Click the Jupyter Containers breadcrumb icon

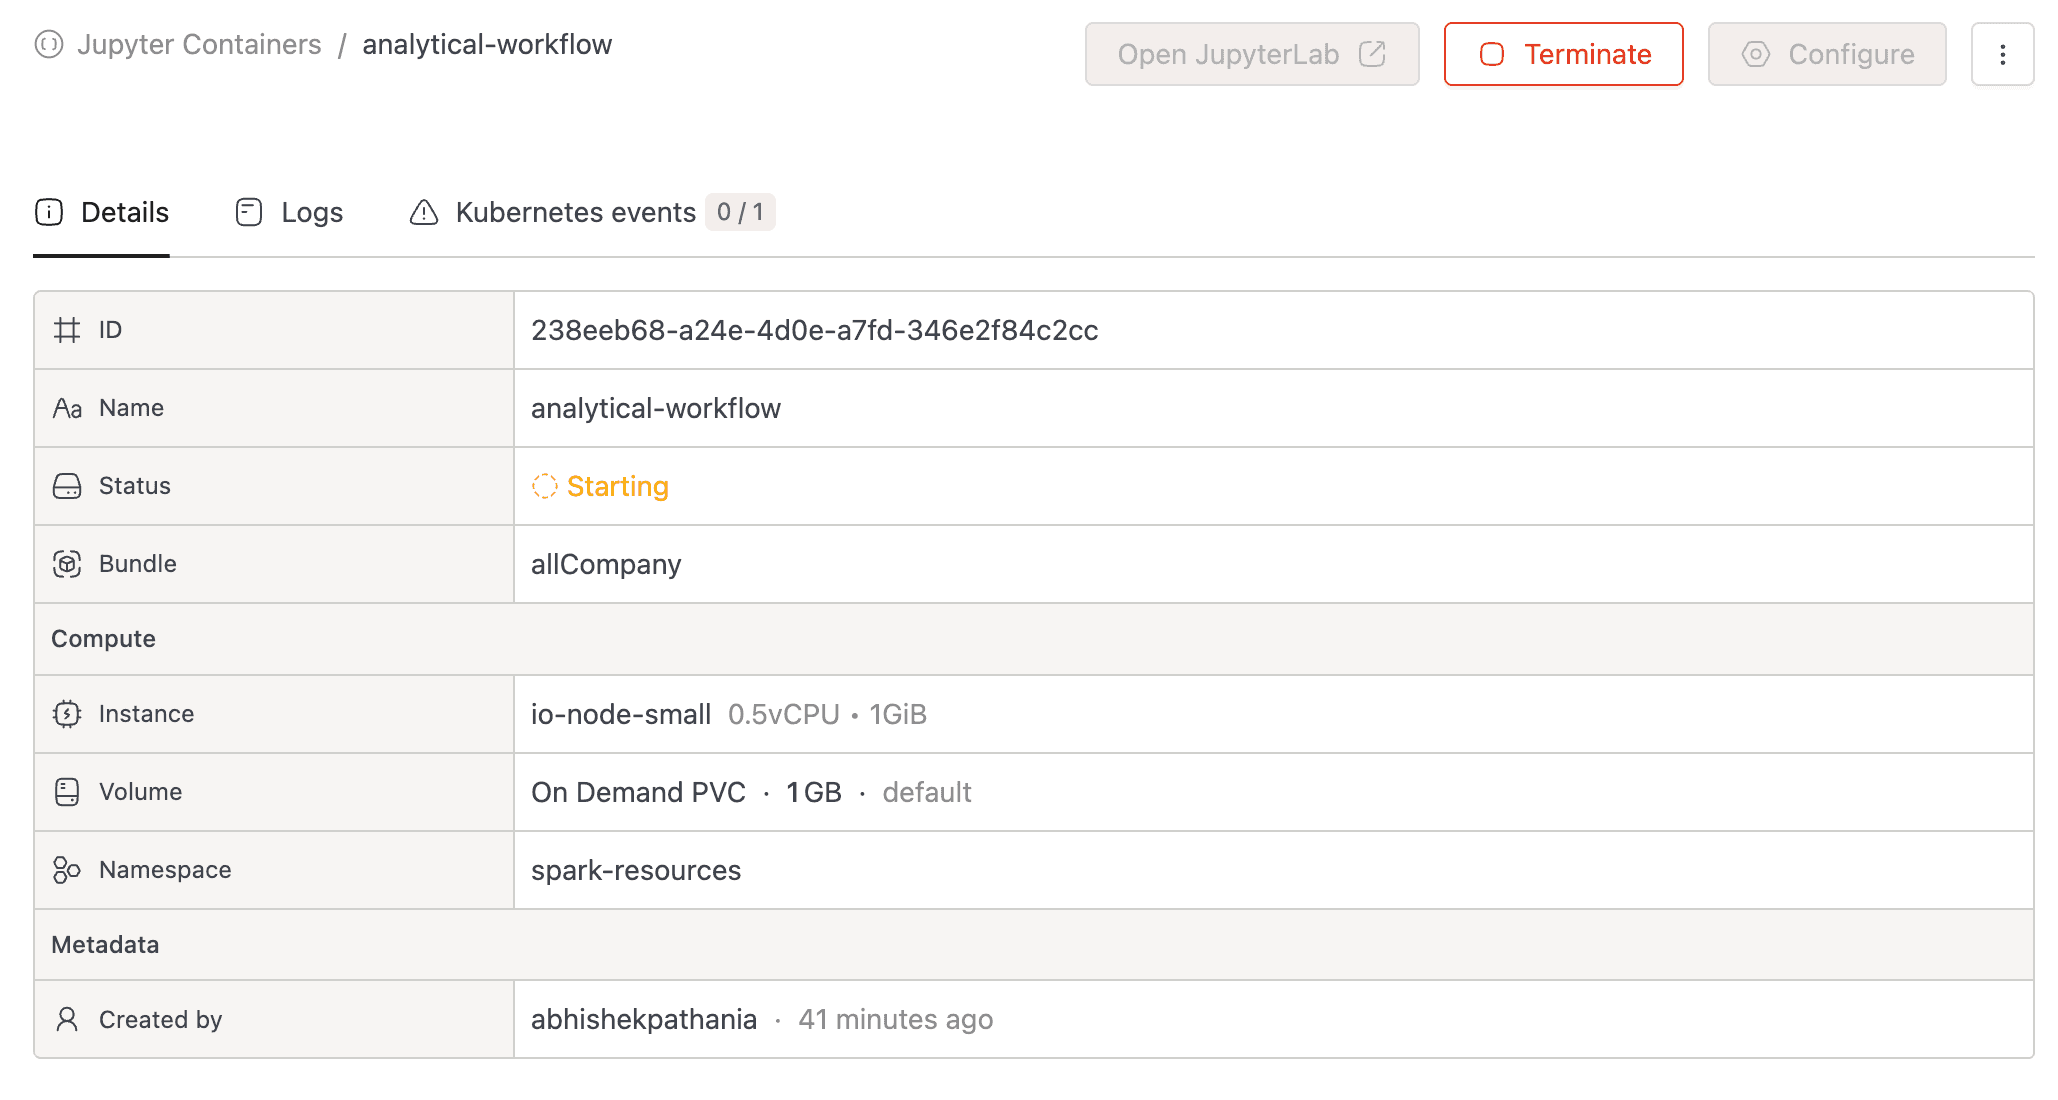[48, 45]
